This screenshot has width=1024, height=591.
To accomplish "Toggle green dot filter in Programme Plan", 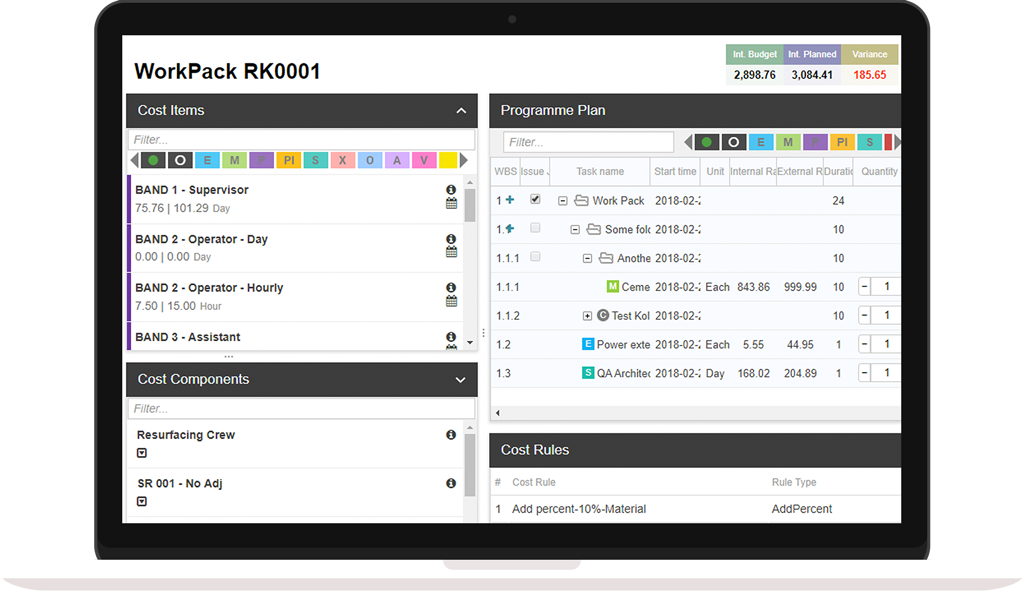I will tap(707, 142).
